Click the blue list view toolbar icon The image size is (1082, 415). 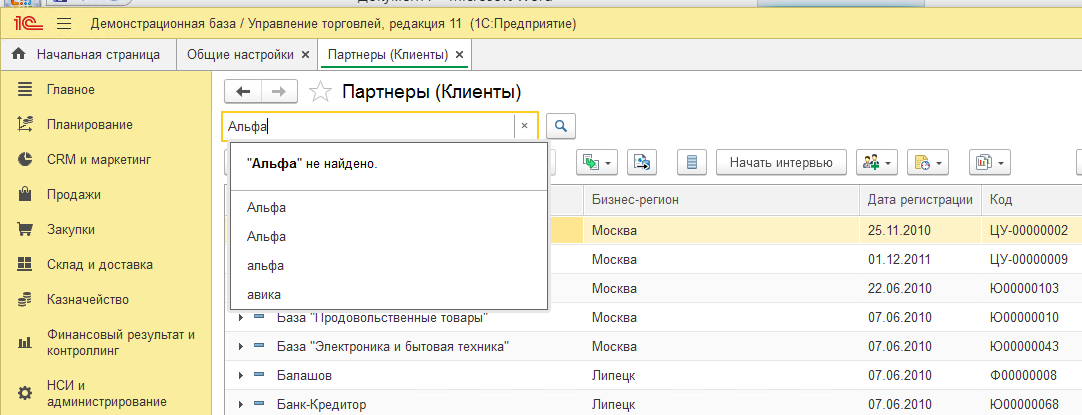coord(692,163)
